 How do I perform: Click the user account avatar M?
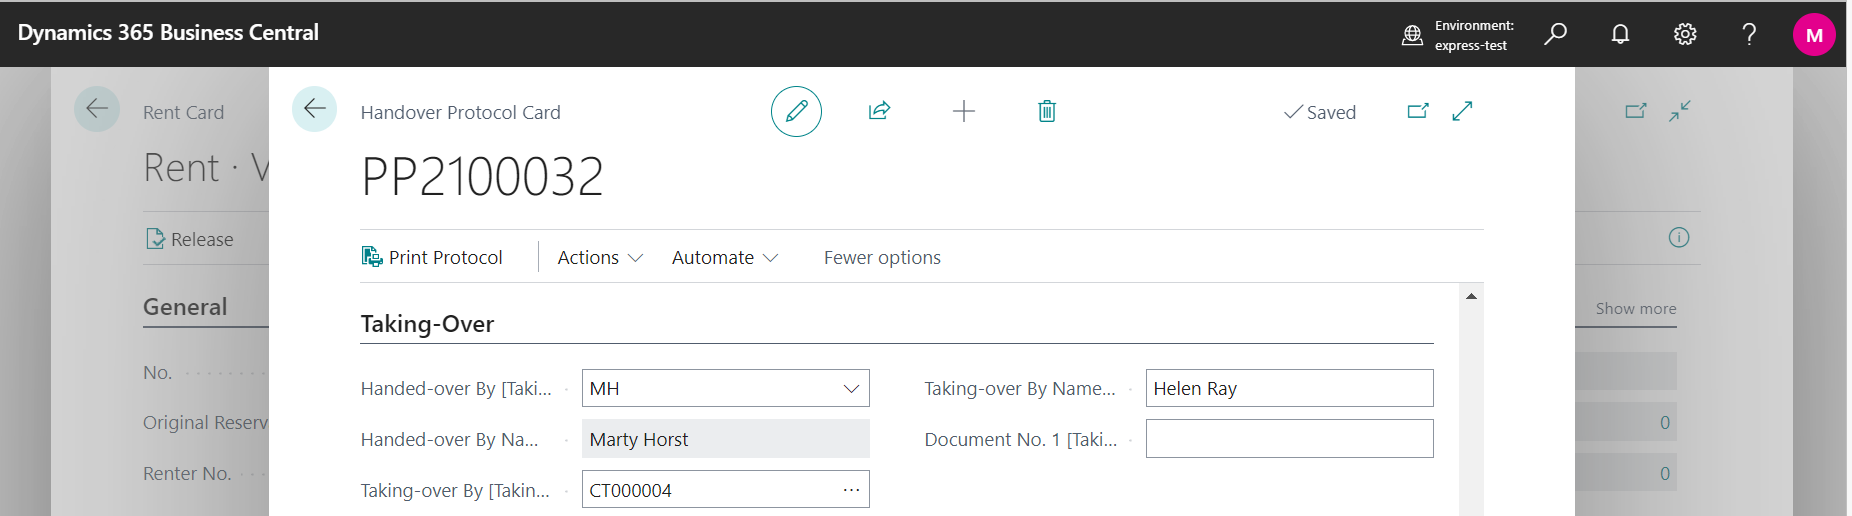1813,35
